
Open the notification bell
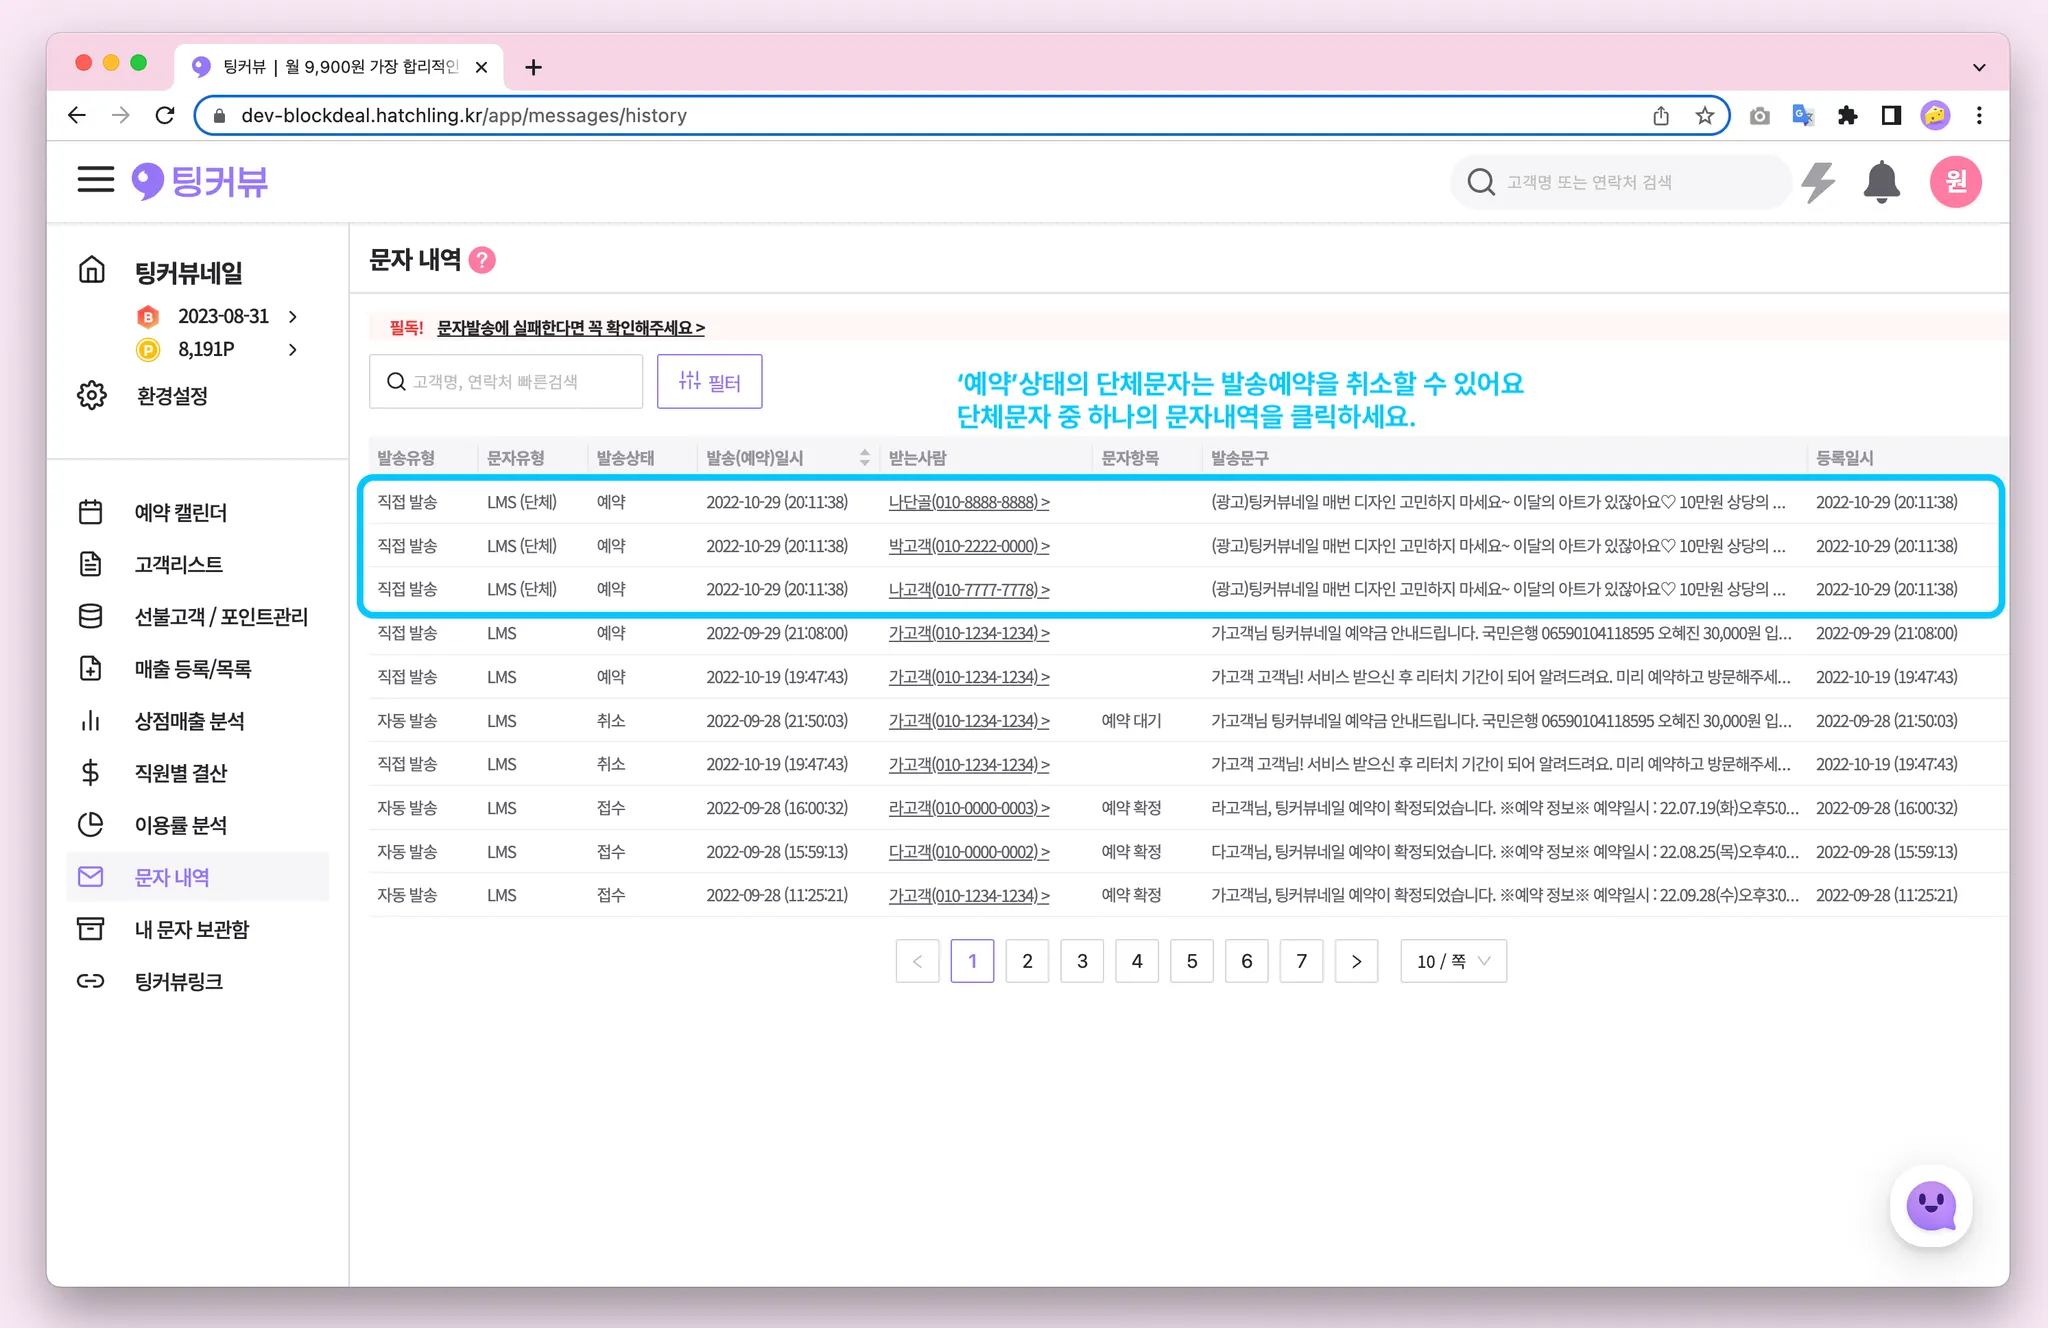(x=1881, y=182)
